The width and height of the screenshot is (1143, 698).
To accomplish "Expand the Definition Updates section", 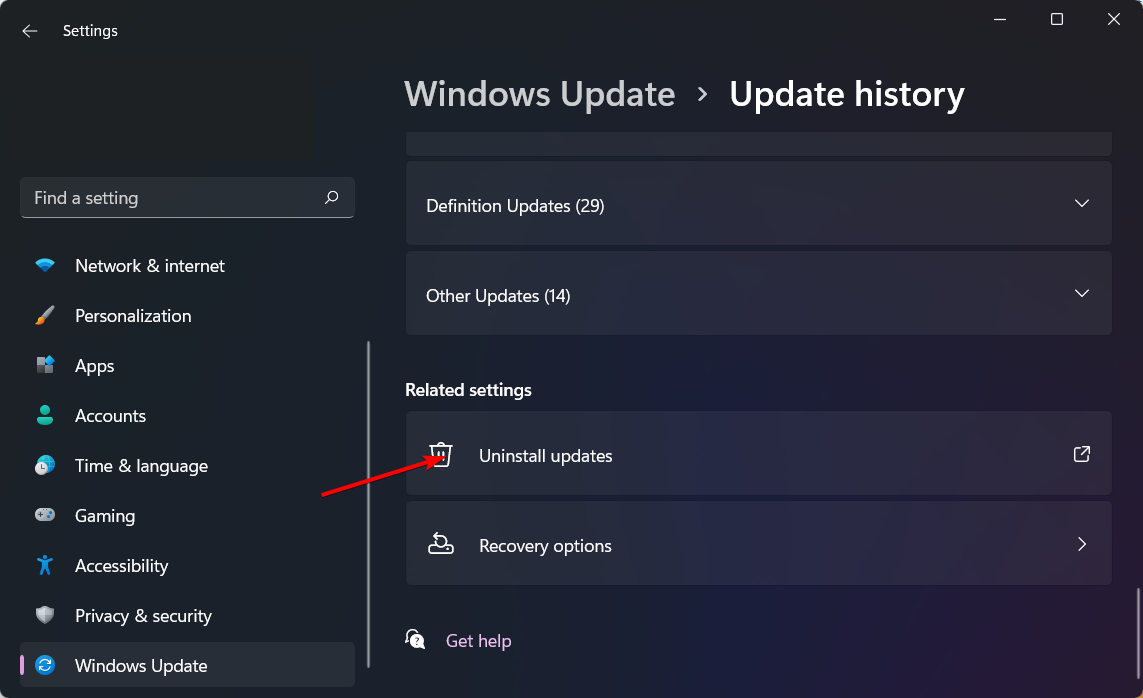I will tap(1081, 203).
